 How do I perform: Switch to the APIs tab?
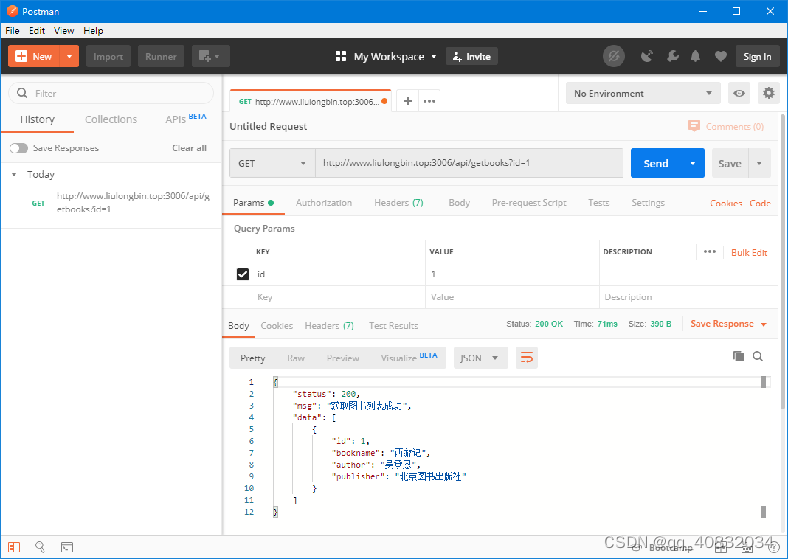186,119
